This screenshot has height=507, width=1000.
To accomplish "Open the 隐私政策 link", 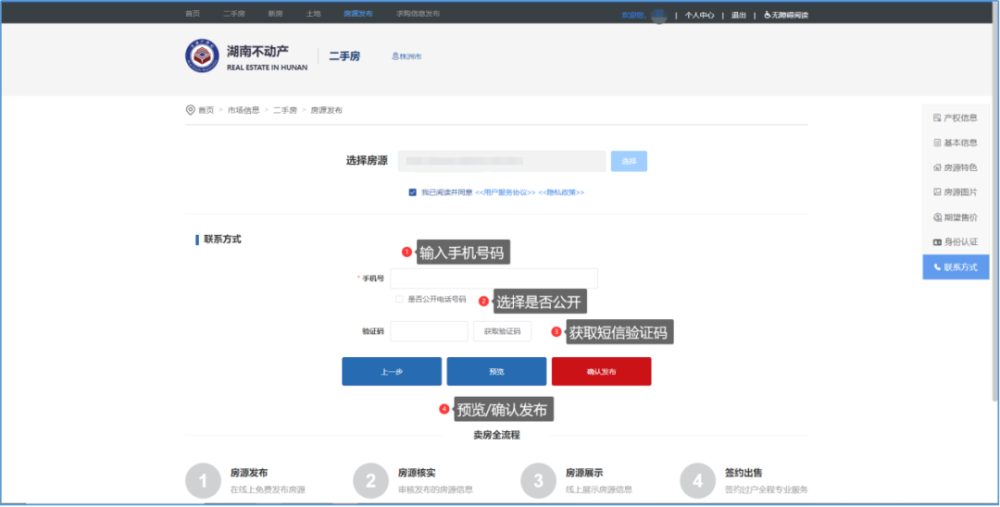I will (x=561, y=193).
